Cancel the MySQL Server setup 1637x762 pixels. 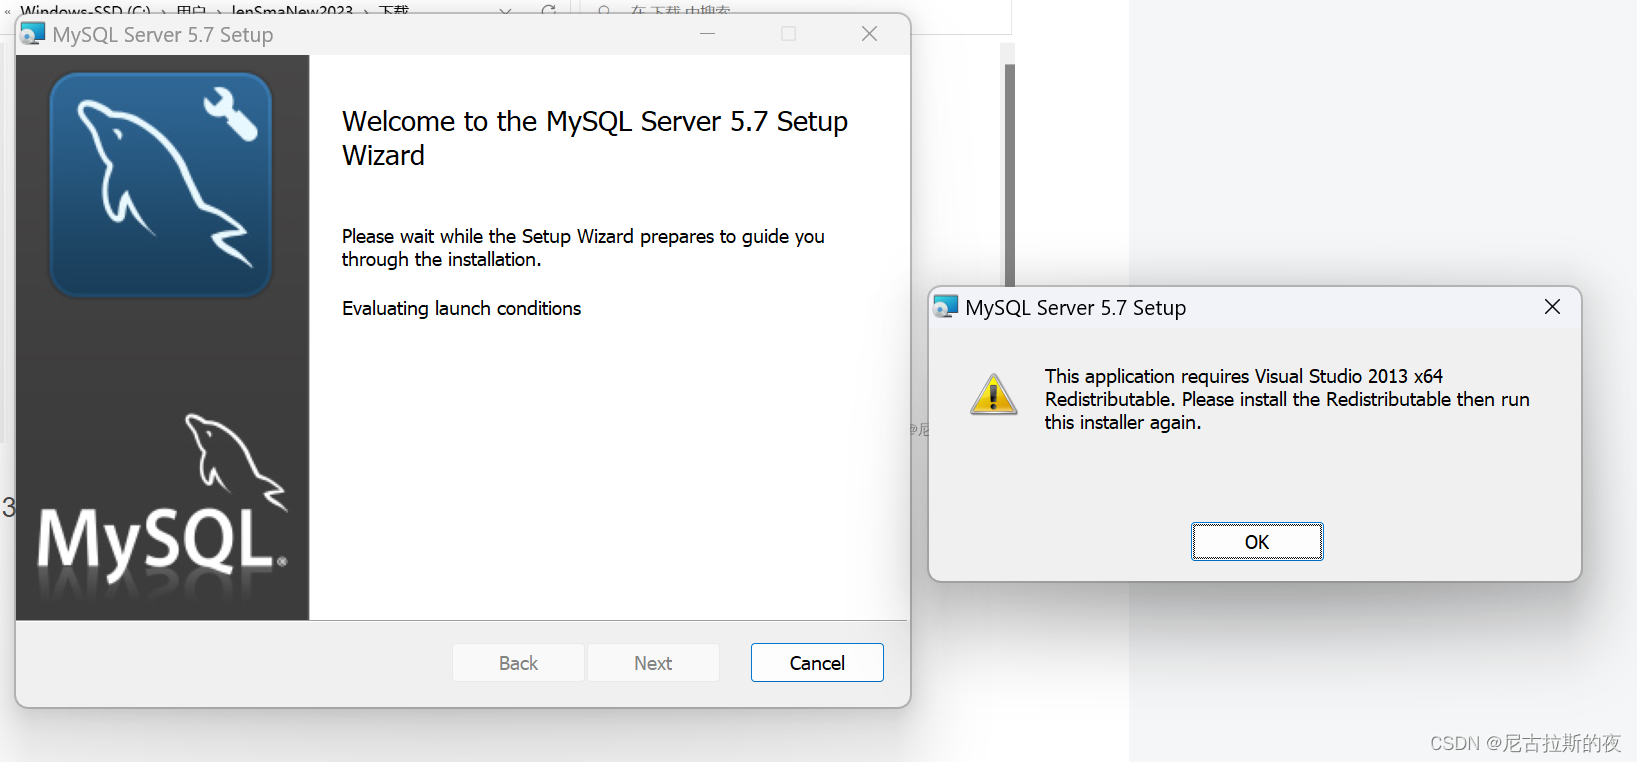click(x=816, y=662)
